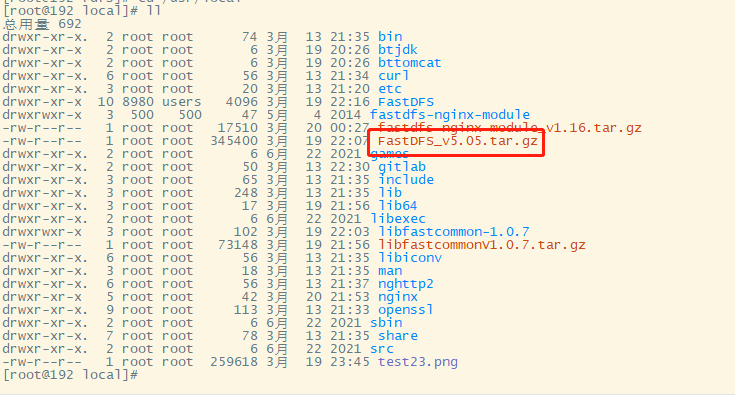The width and height of the screenshot is (735, 395).
Task: Click the final [root@192 local]# prompt
Action: (70, 375)
